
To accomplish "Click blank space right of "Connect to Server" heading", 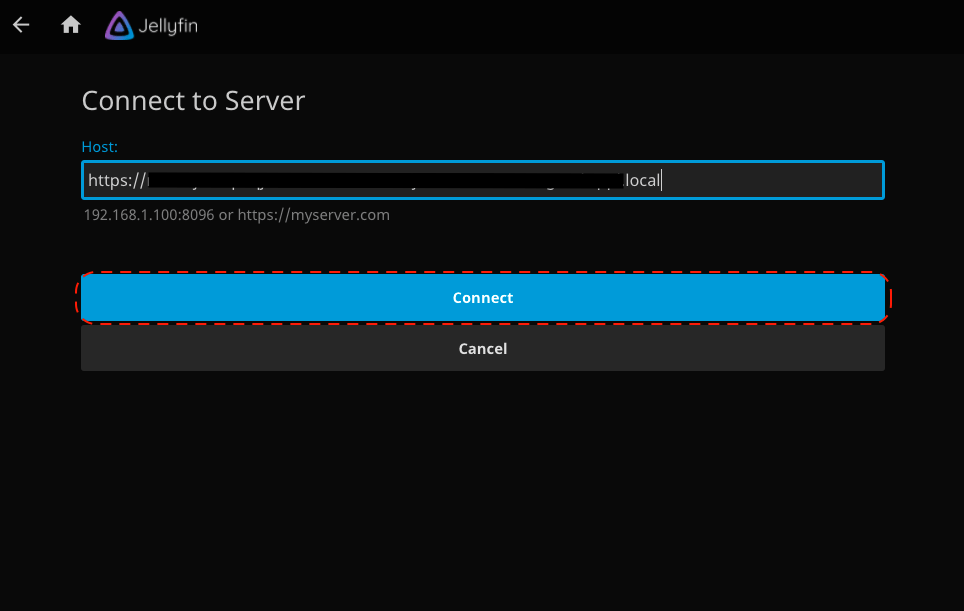I will pos(600,101).
